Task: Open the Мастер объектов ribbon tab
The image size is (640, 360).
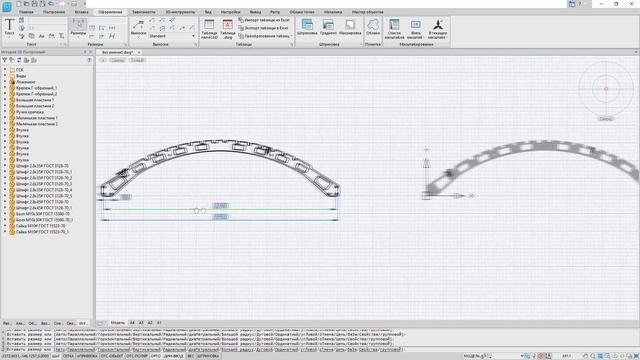Action: tap(368, 12)
